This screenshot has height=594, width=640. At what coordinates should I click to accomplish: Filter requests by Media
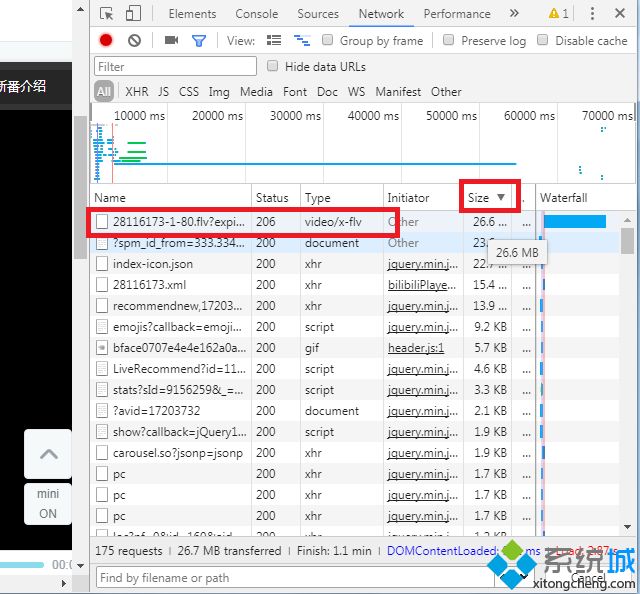(256, 91)
